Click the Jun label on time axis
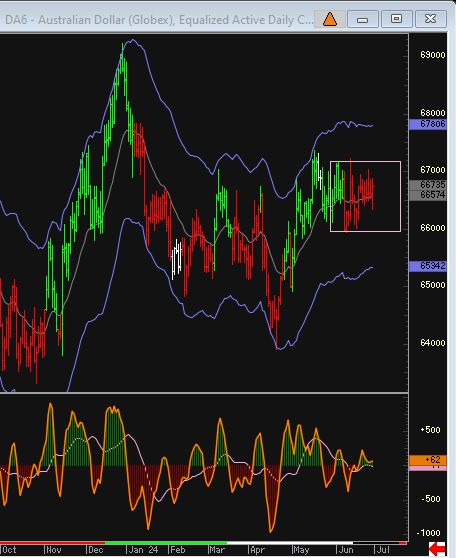Image resolution: width=456 pixels, height=558 pixels. pyautogui.click(x=346, y=550)
